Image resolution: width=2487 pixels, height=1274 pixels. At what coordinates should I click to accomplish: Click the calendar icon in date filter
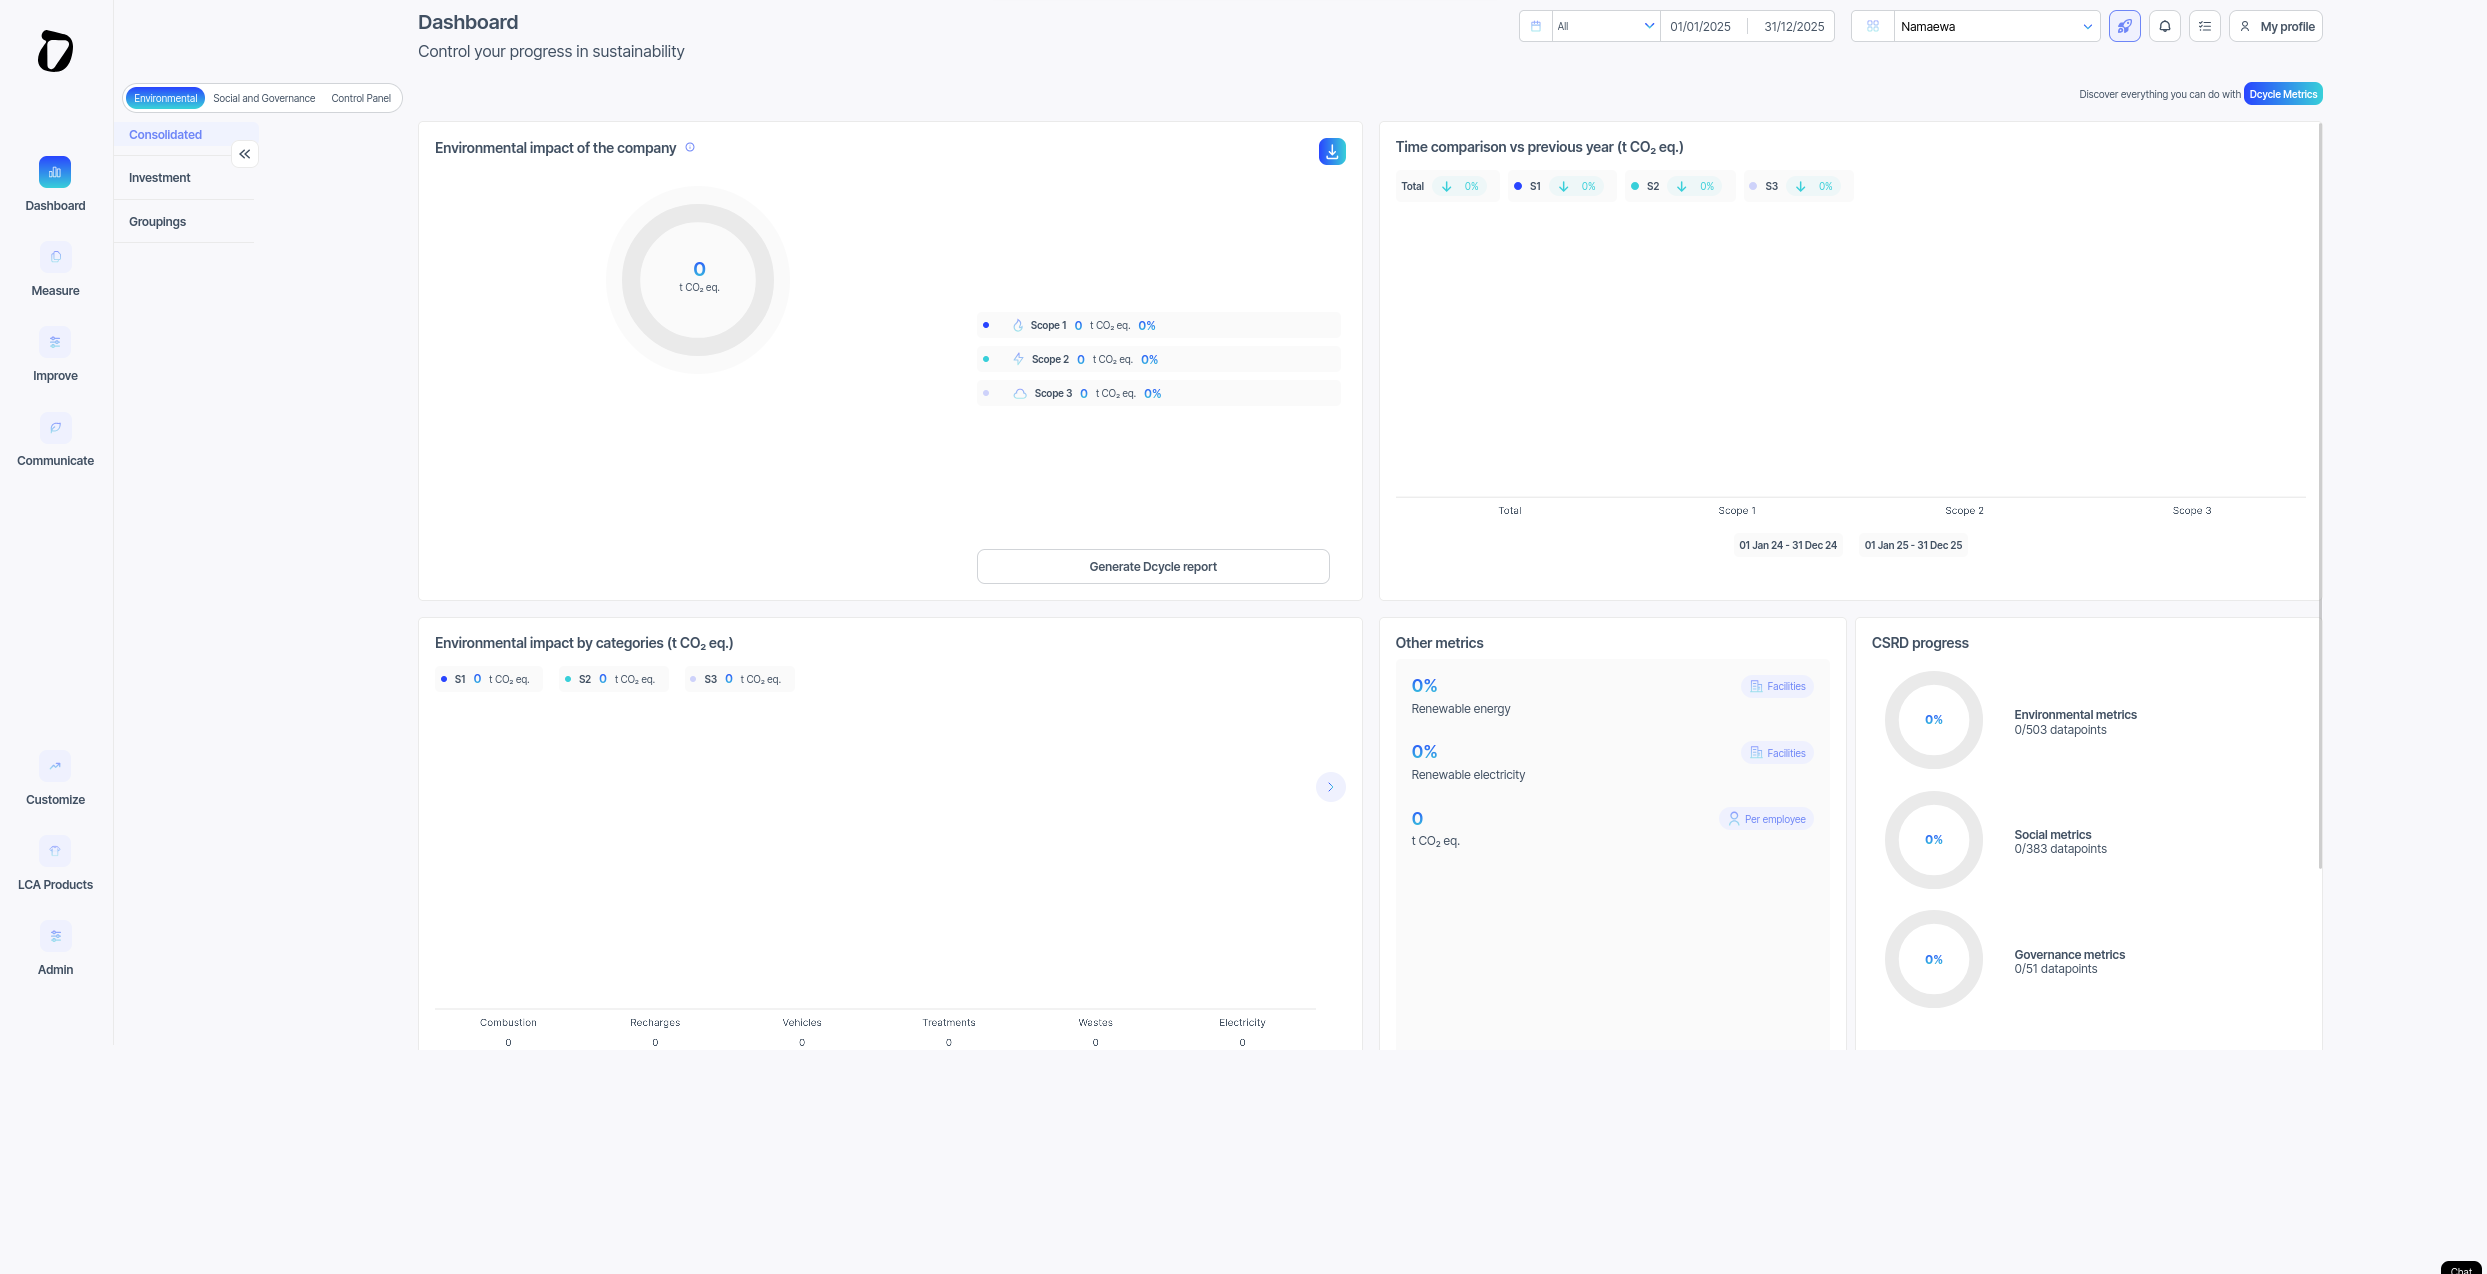tap(1536, 26)
